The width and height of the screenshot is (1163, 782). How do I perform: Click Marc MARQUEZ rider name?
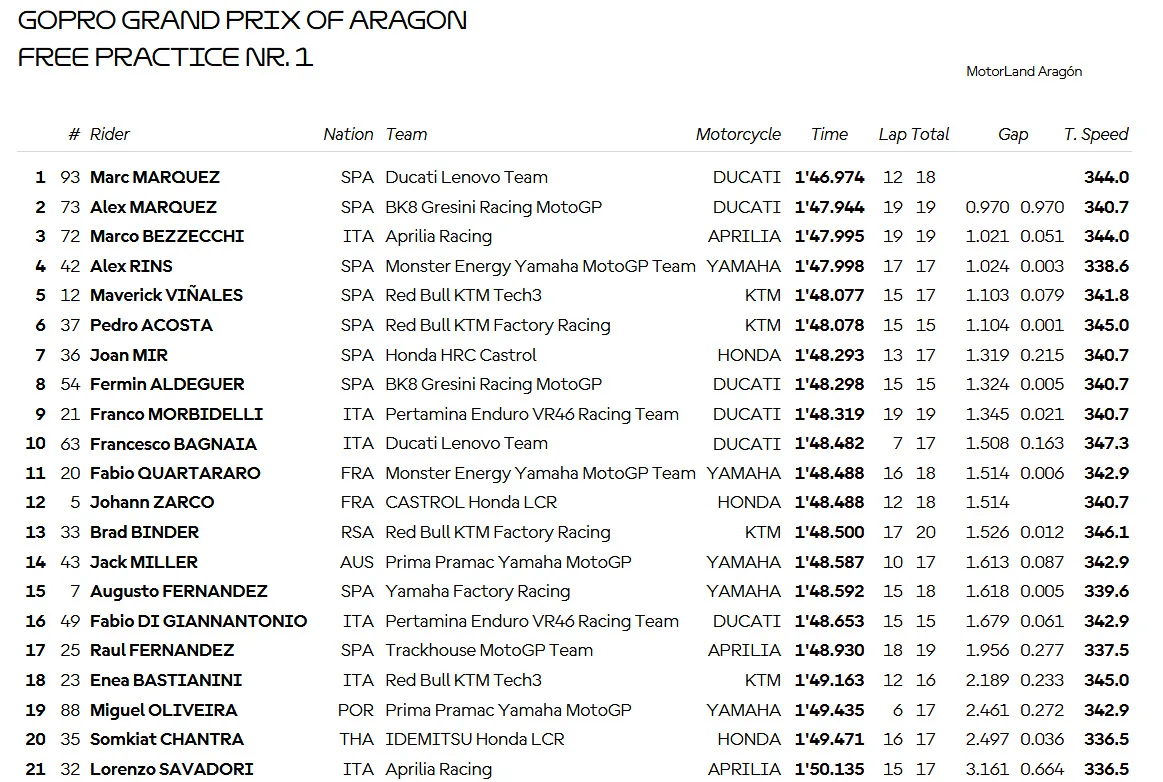click(x=155, y=177)
